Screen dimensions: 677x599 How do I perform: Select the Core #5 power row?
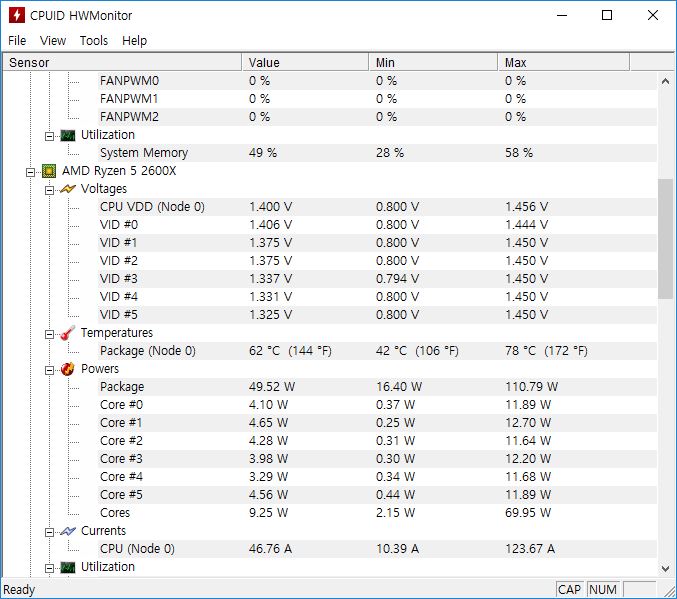tap(378, 494)
